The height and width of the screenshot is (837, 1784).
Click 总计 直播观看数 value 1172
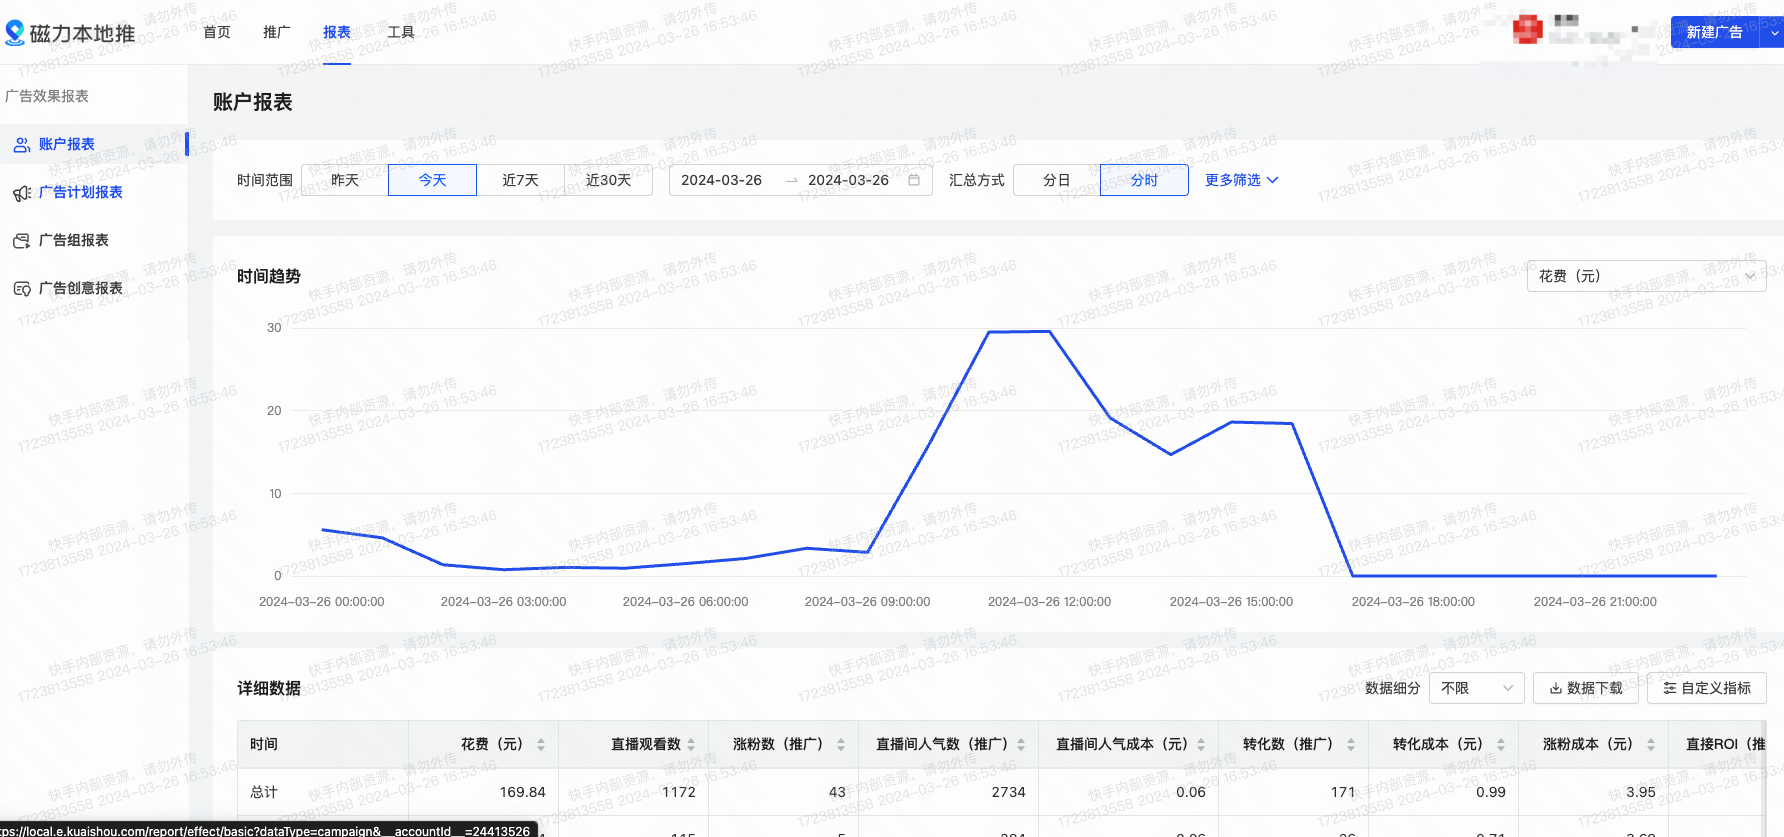(x=678, y=792)
